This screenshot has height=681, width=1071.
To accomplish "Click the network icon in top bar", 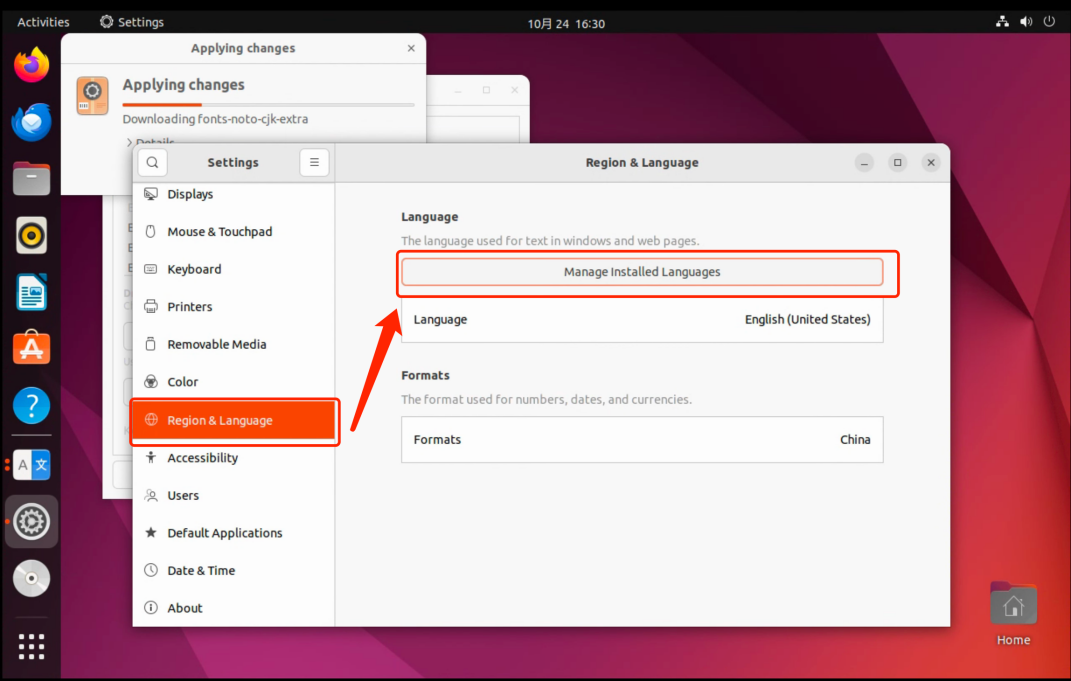I will tap(1002, 22).
